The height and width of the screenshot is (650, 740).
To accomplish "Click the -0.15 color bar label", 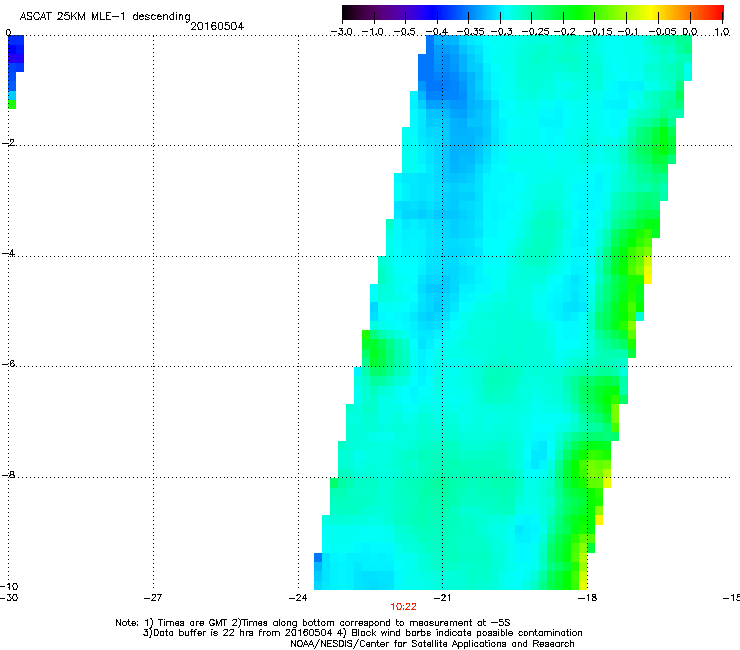I will (598, 32).
